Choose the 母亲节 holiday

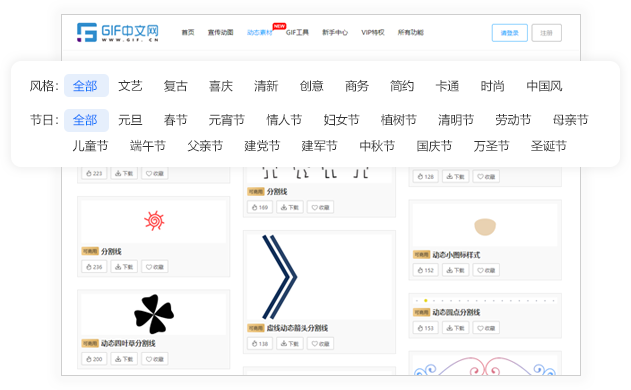click(570, 120)
